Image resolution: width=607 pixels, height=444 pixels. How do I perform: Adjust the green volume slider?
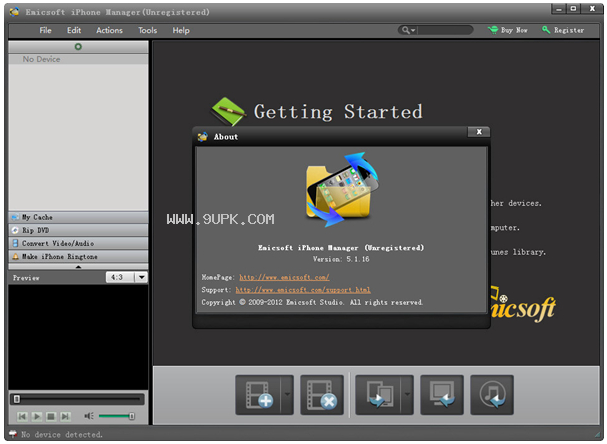point(117,416)
